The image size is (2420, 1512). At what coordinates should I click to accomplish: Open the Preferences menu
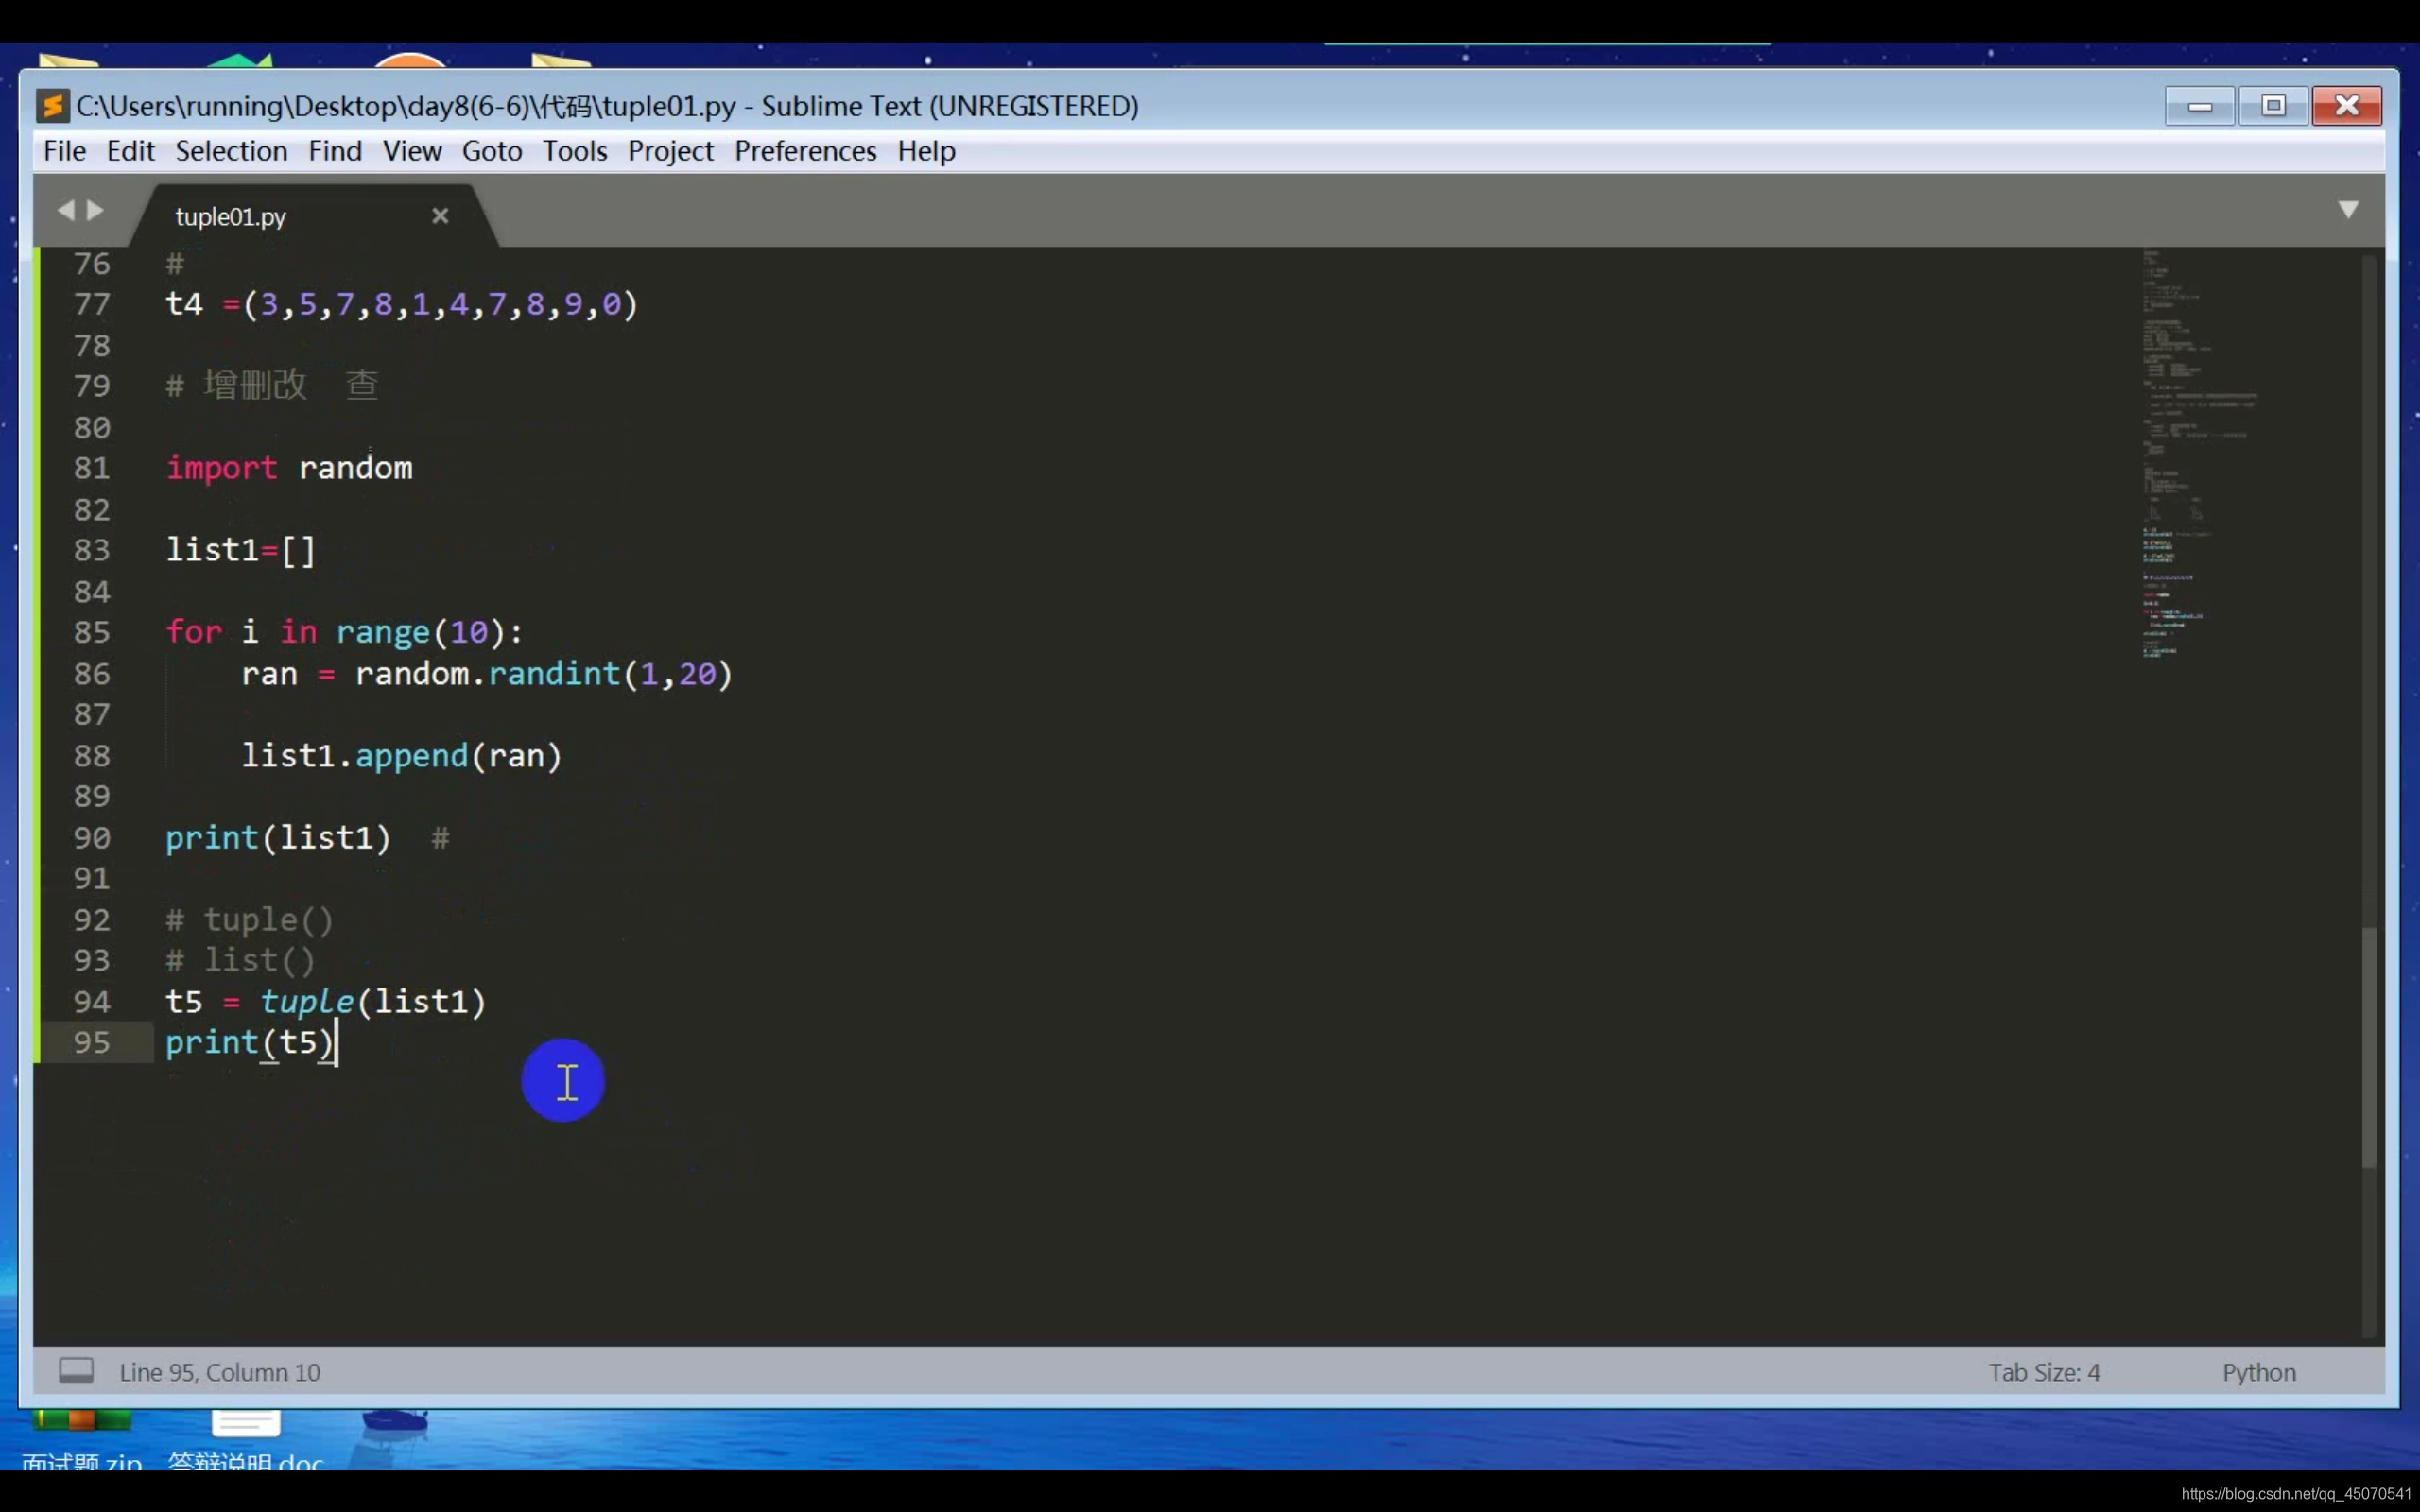(x=805, y=151)
